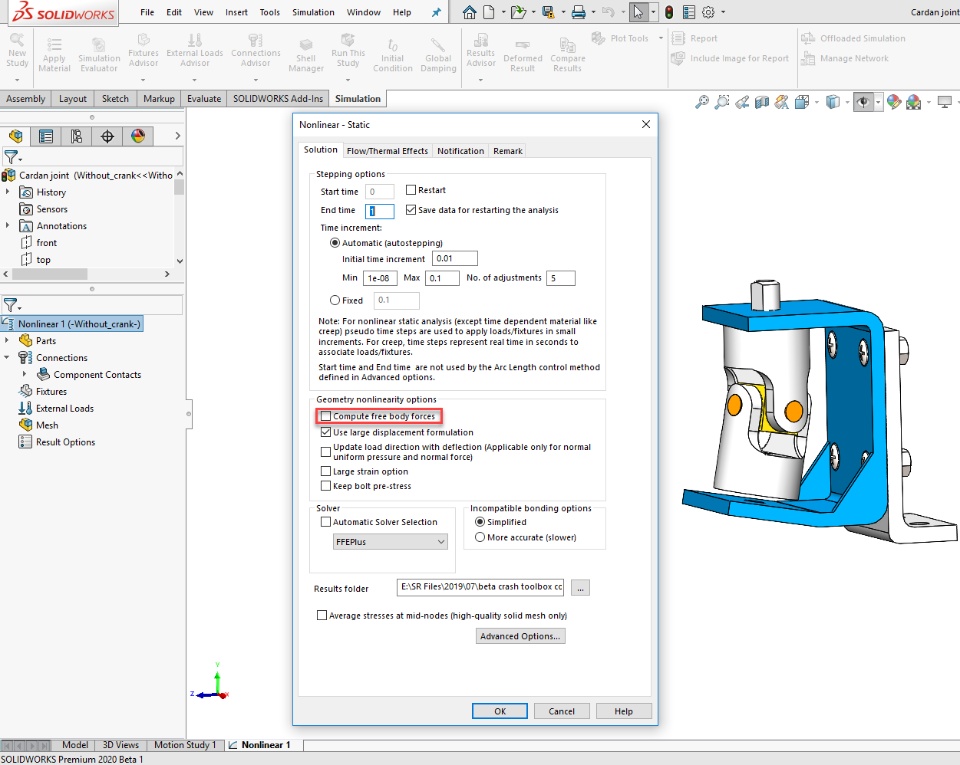Viewport: 960px width, 765px height.
Task: Collapse the Connections node
Action: tap(7, 357)
